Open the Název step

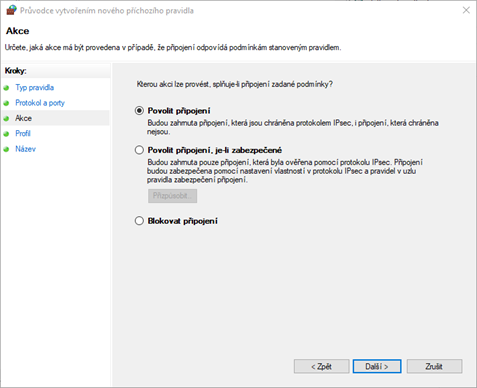(x=25, y=149)
